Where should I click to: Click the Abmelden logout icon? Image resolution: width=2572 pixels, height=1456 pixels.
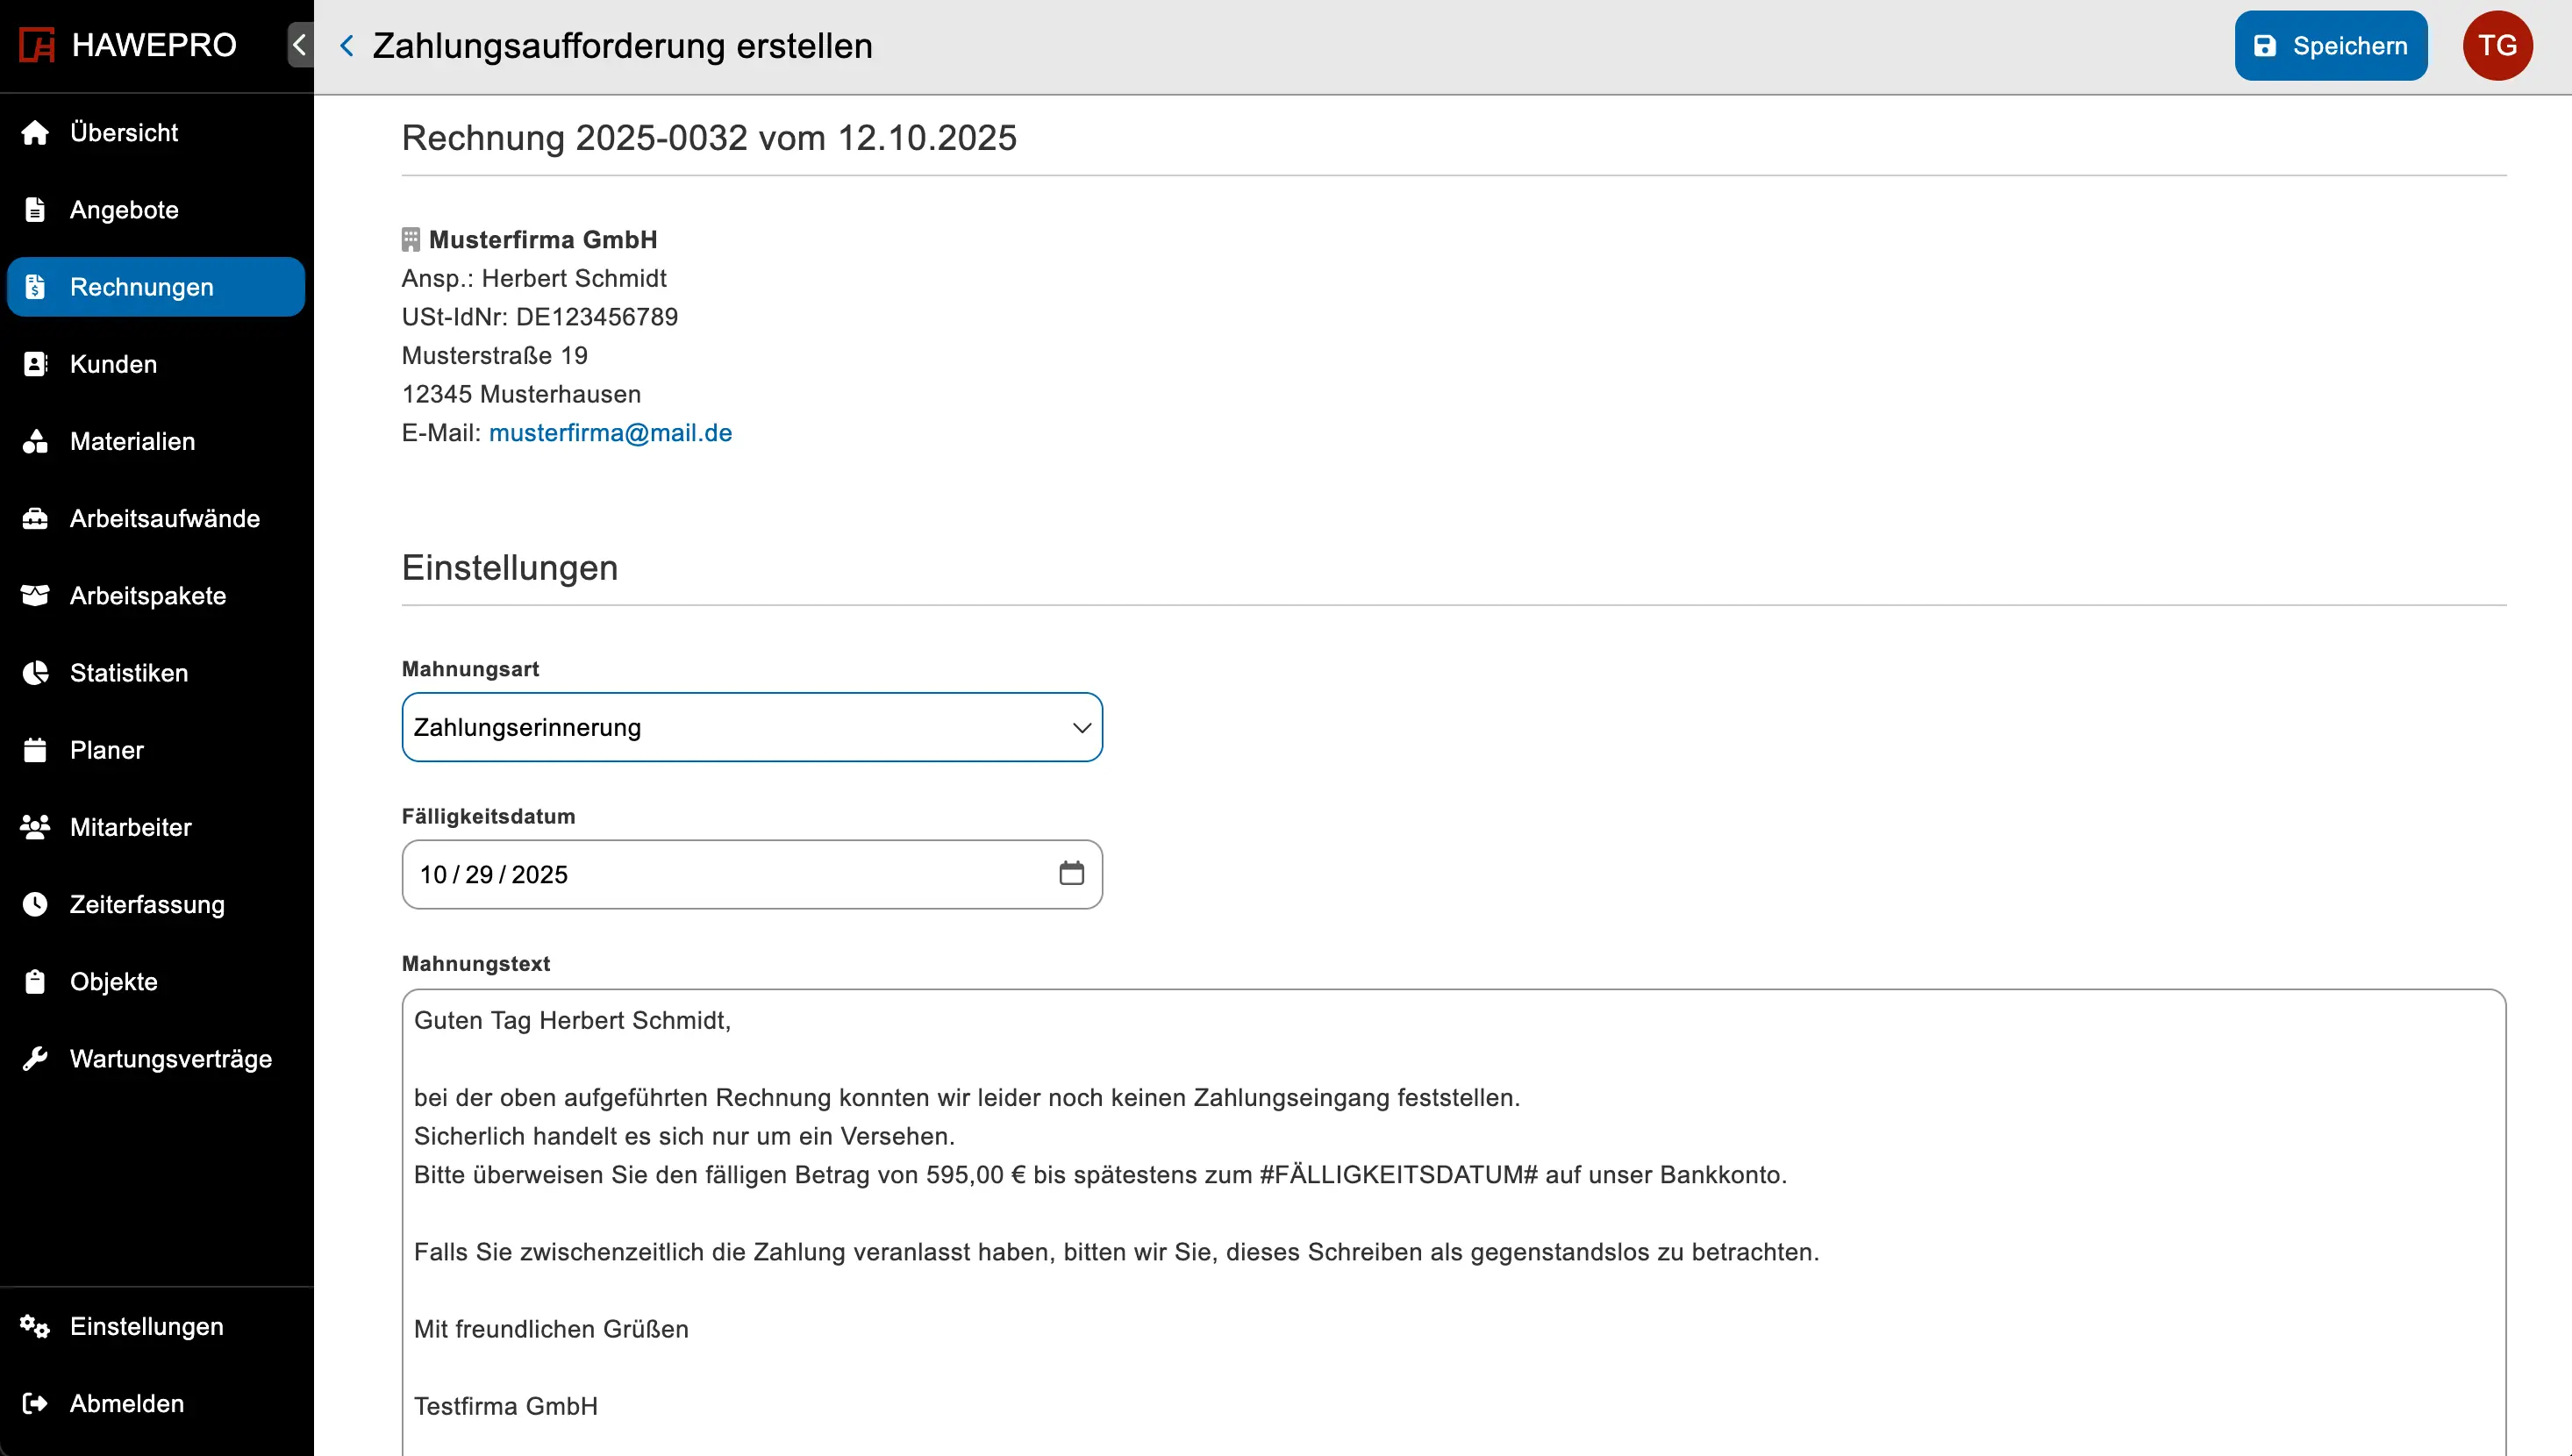(x=35, y=1403)
